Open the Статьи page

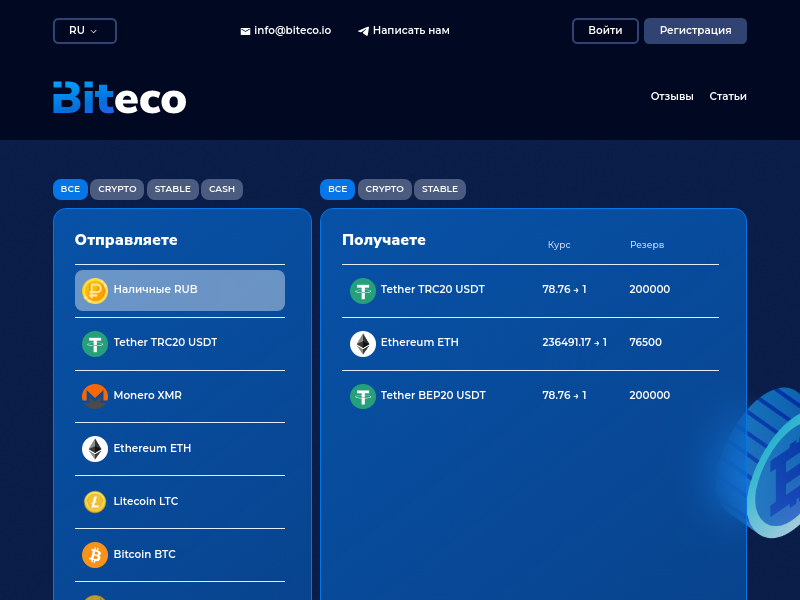728,96
